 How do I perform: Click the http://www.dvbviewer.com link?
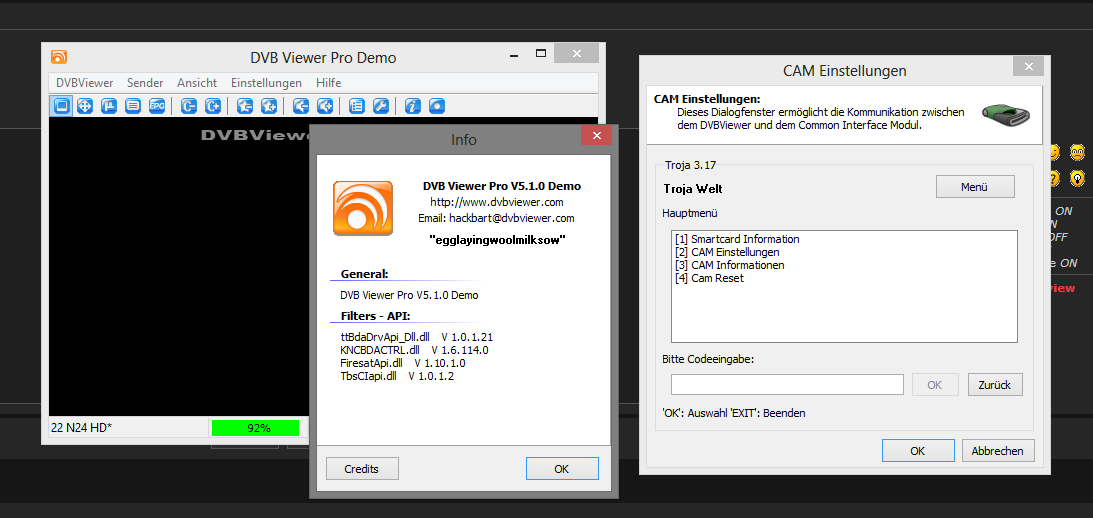point(496,202)
